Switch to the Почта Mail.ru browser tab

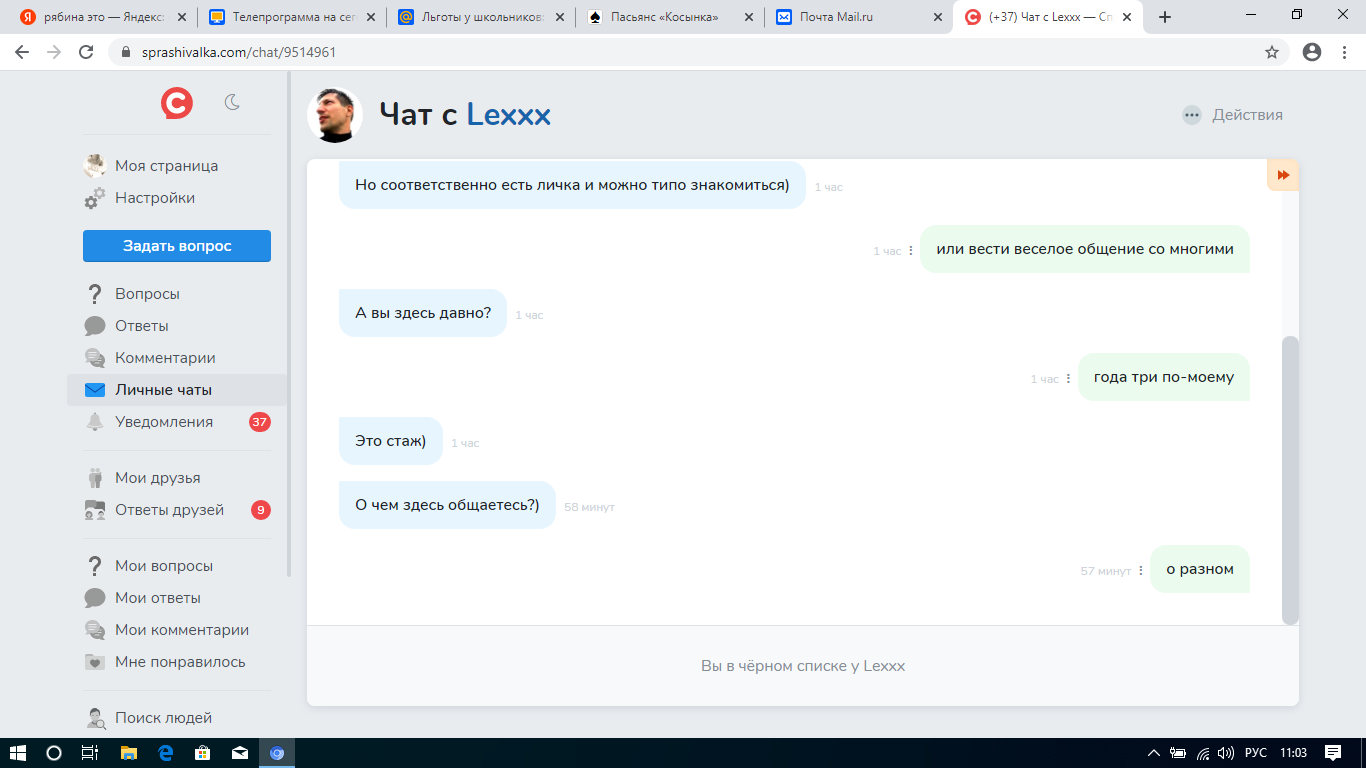pyautogui.click(x=858, y=17)
